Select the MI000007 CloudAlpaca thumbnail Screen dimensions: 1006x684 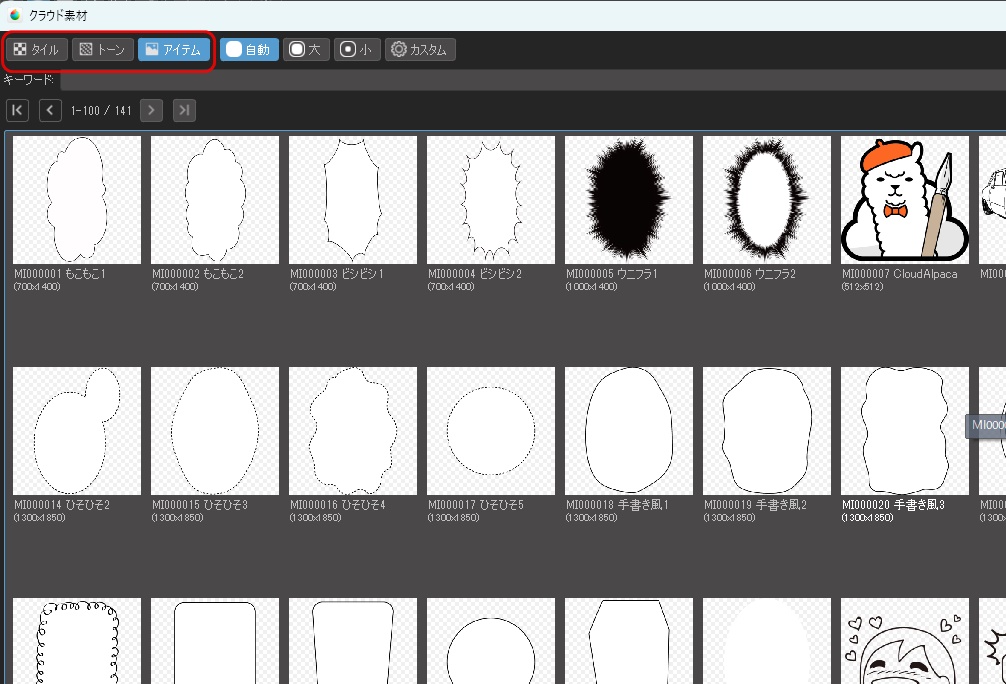coord(905,200)
